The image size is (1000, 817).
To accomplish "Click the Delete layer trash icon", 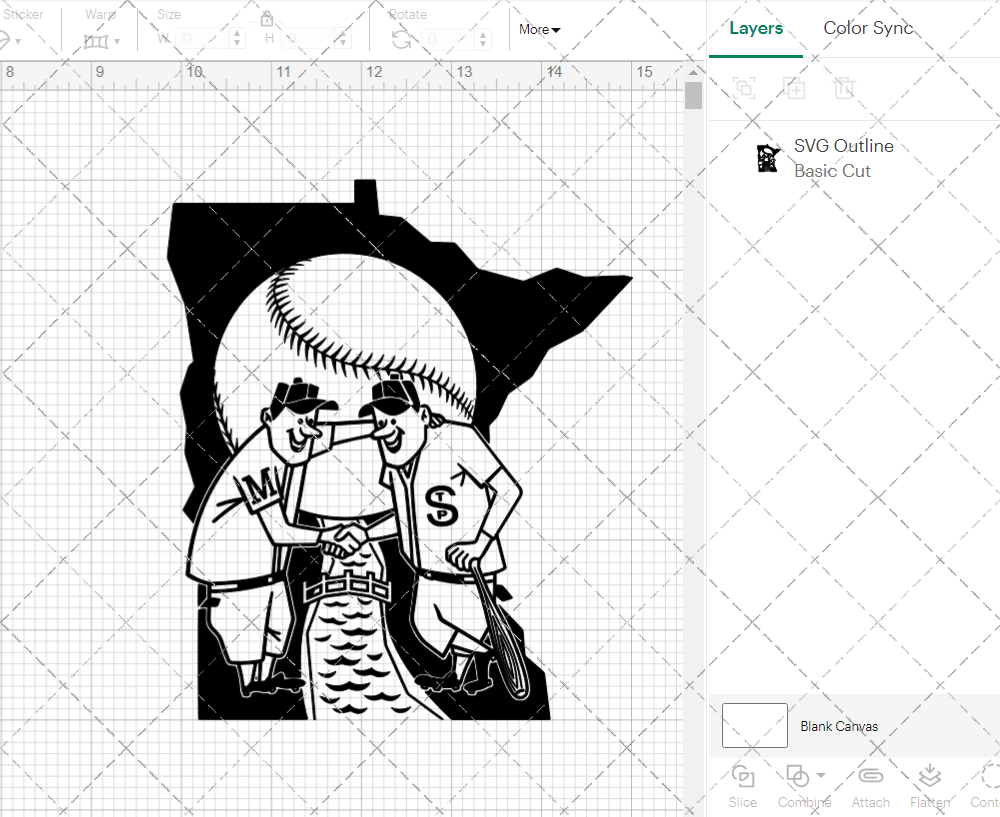I will click(x=844, y=87).
